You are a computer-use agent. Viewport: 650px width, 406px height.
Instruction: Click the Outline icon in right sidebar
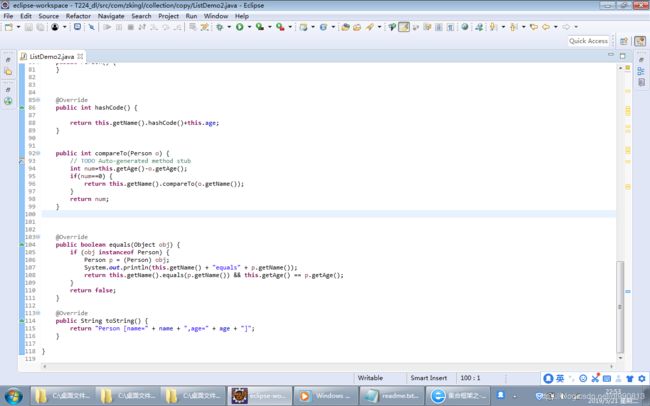(x=641, y=71)
